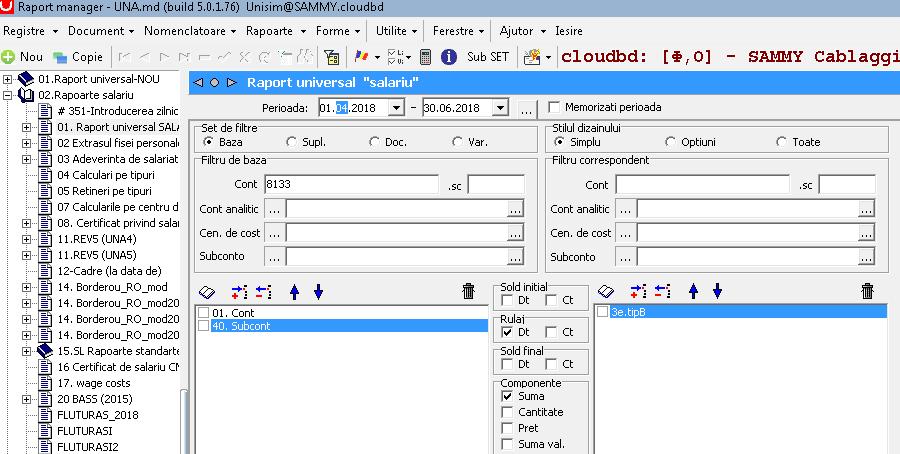This screenshot has width=900, height=454.
Task: Open the start date dropdown
Action: [396, 108]
